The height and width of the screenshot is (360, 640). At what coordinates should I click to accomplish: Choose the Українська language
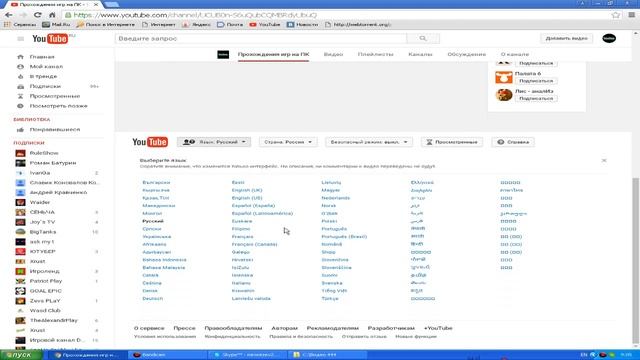(x=157, y=237)
